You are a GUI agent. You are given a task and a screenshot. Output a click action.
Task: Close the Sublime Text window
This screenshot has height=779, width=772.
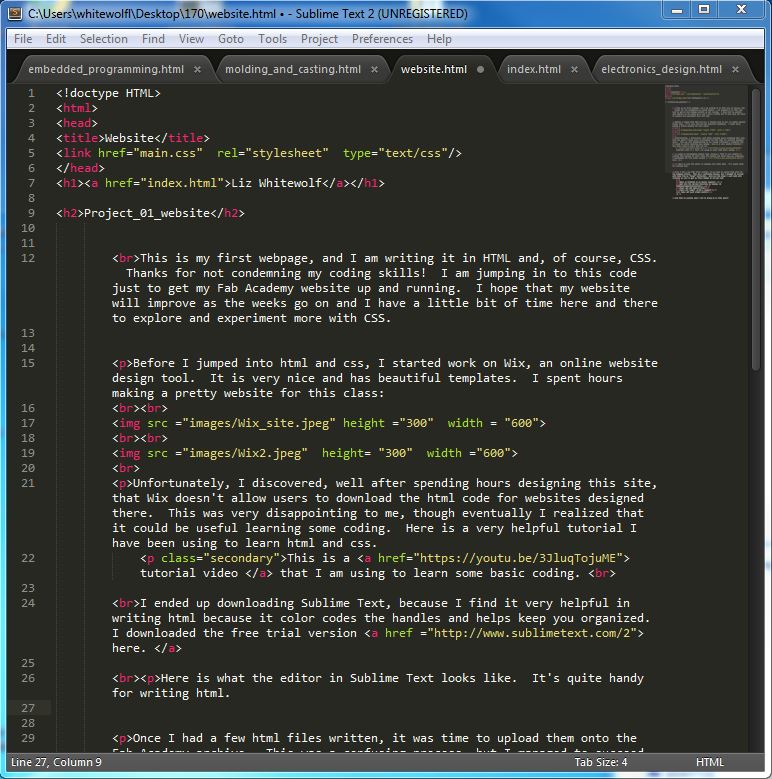tap(741, 10)
